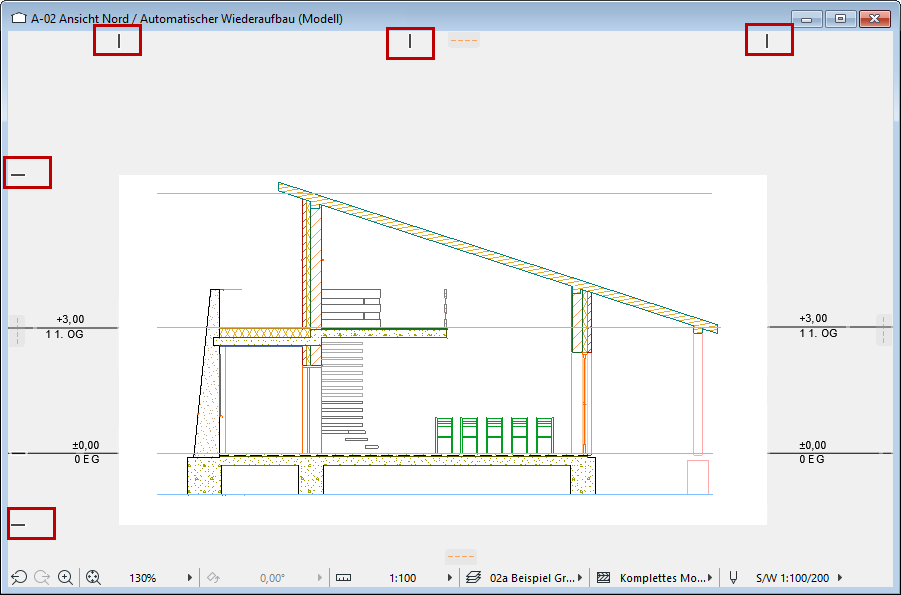Viewport: 901px width, 595px height.
Task: Click the model view options icon
Action: pyautogui.click(x=604, y=578)
